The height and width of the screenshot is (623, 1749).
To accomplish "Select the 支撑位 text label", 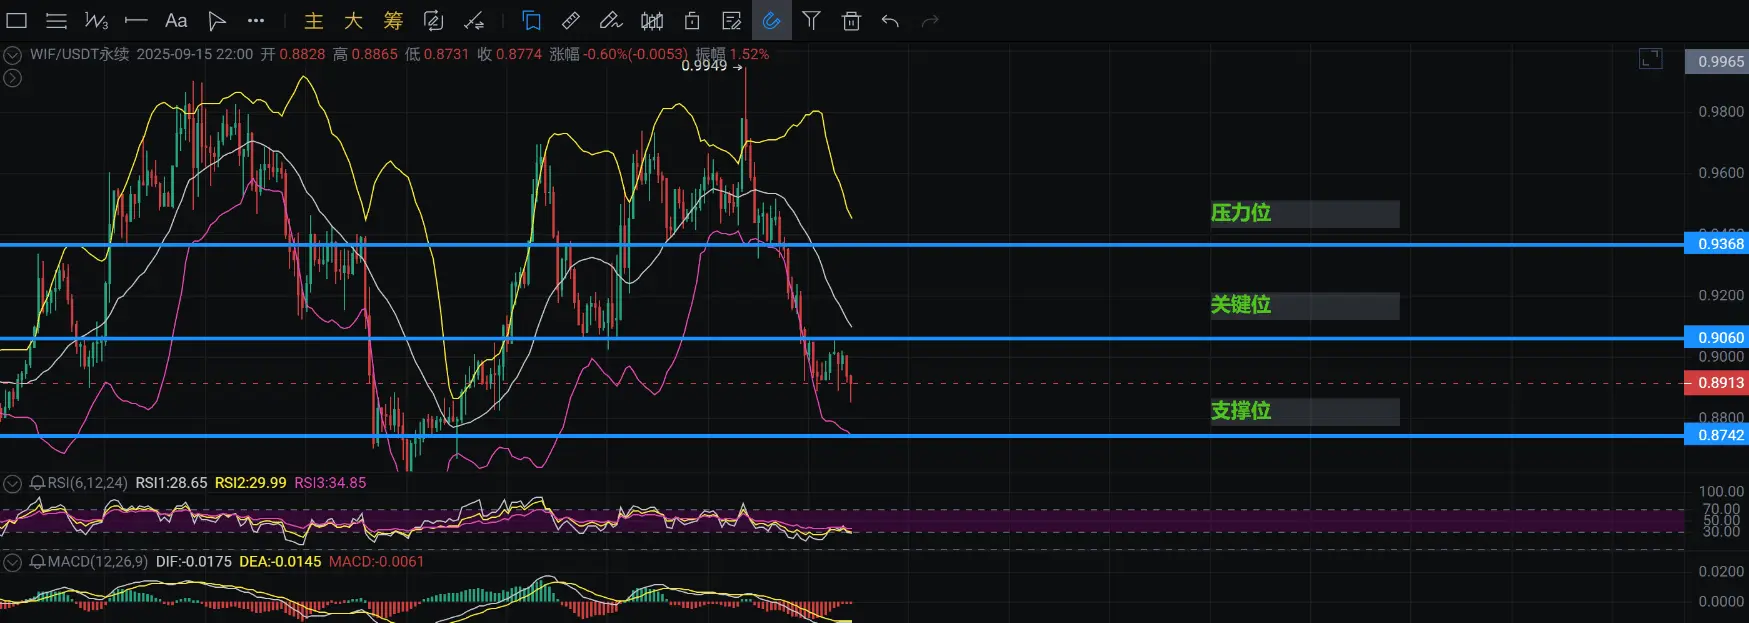I will [1241, 410].
